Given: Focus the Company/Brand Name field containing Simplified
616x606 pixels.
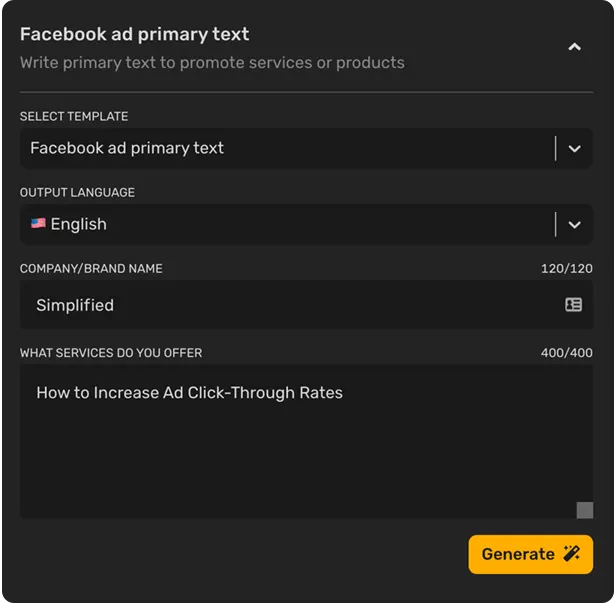Looking at the screenshot, I should [x=306, y=305].
